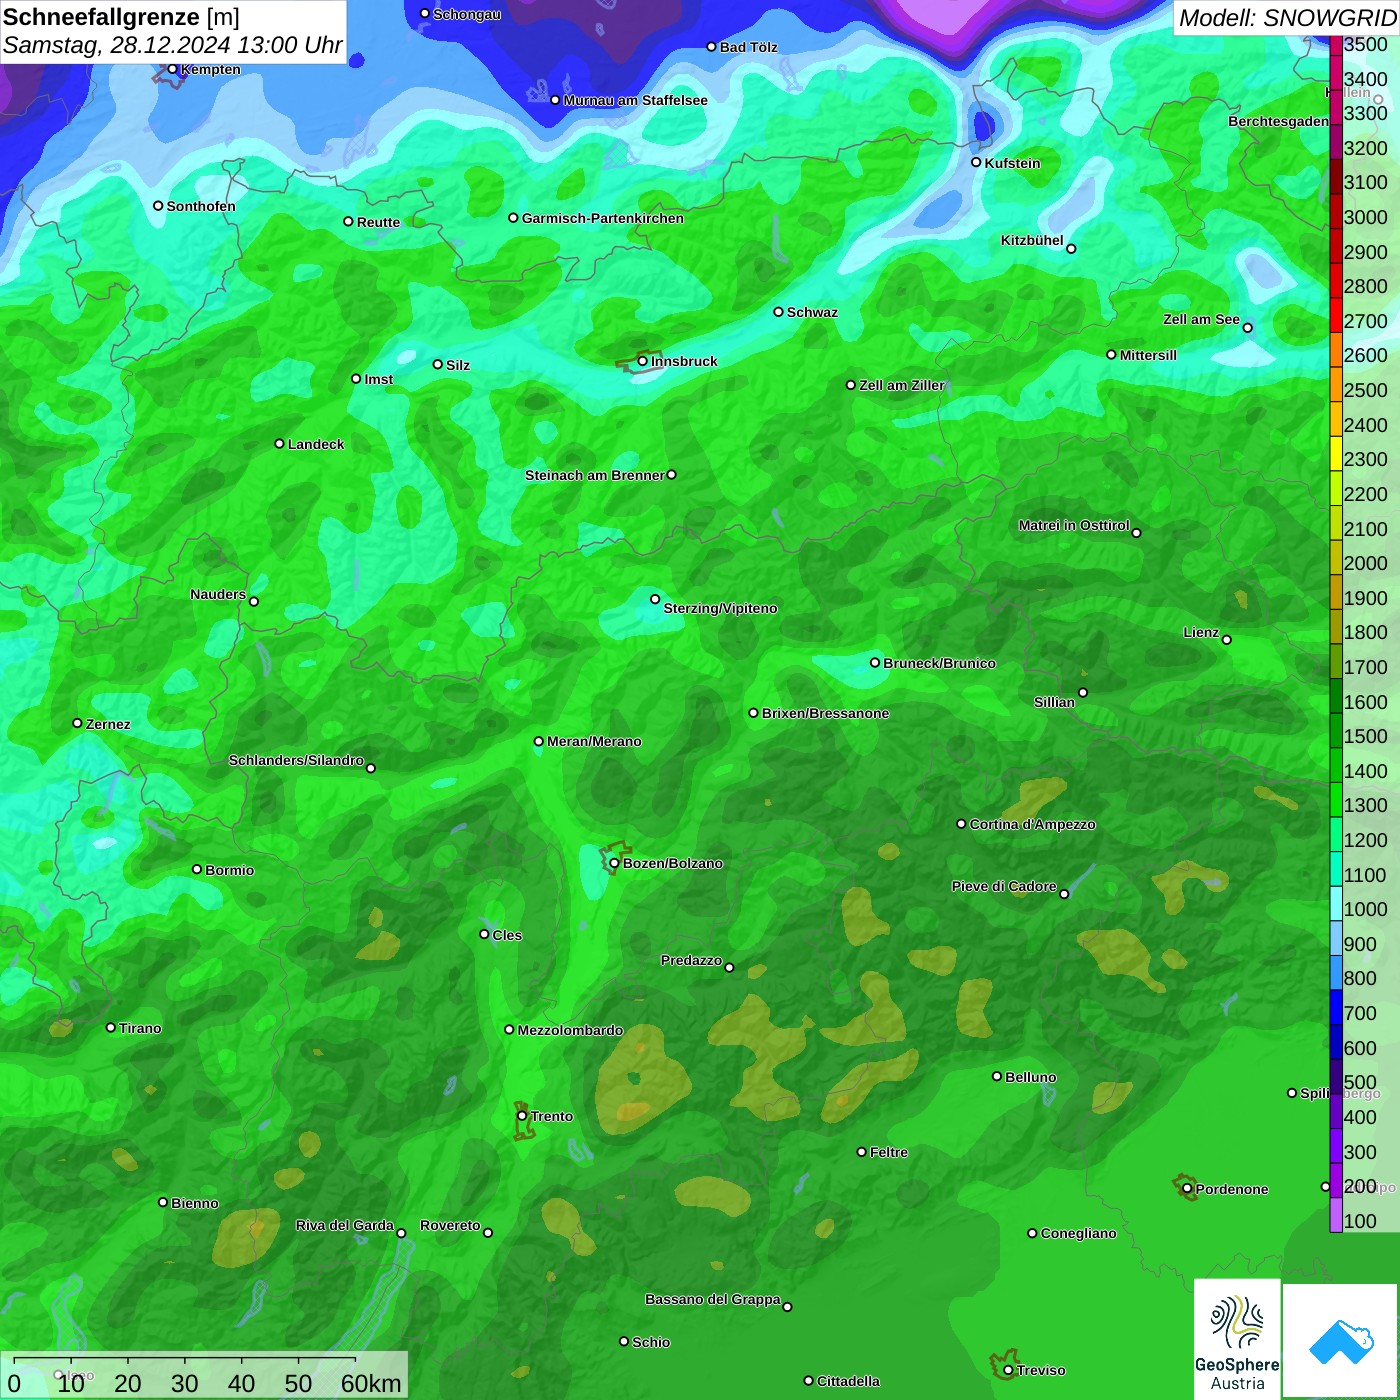Click the date 'Samstag, 28.12.2024 13:00 Uhr'
The height and width of the screenshot is (1400, 1400).
coord(172,46)
